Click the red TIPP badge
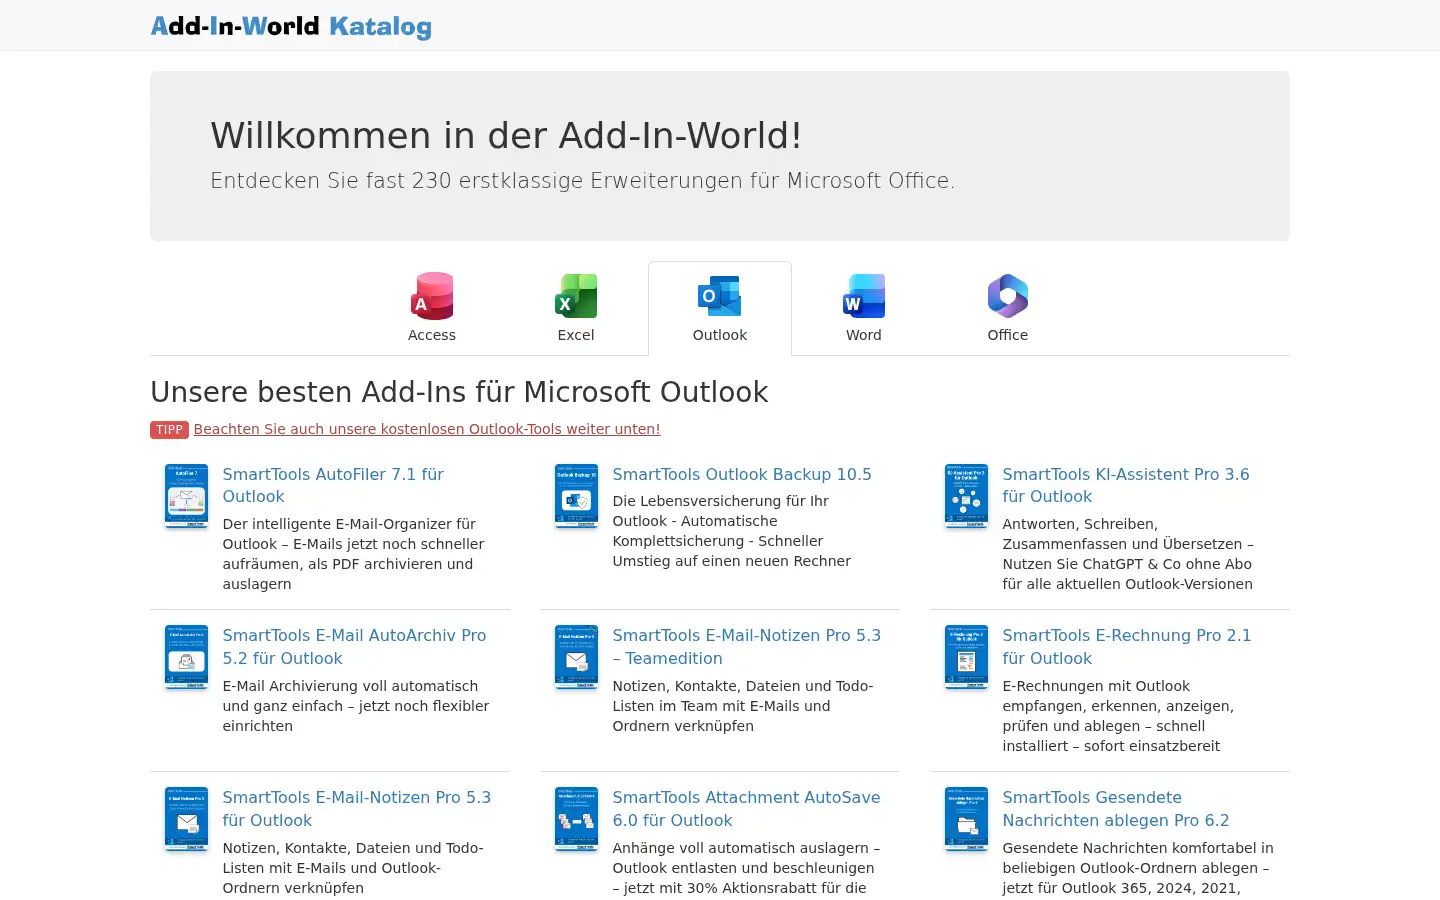Image resolution: width=1440 pixels, height=900 pixels. coord(169,430)
